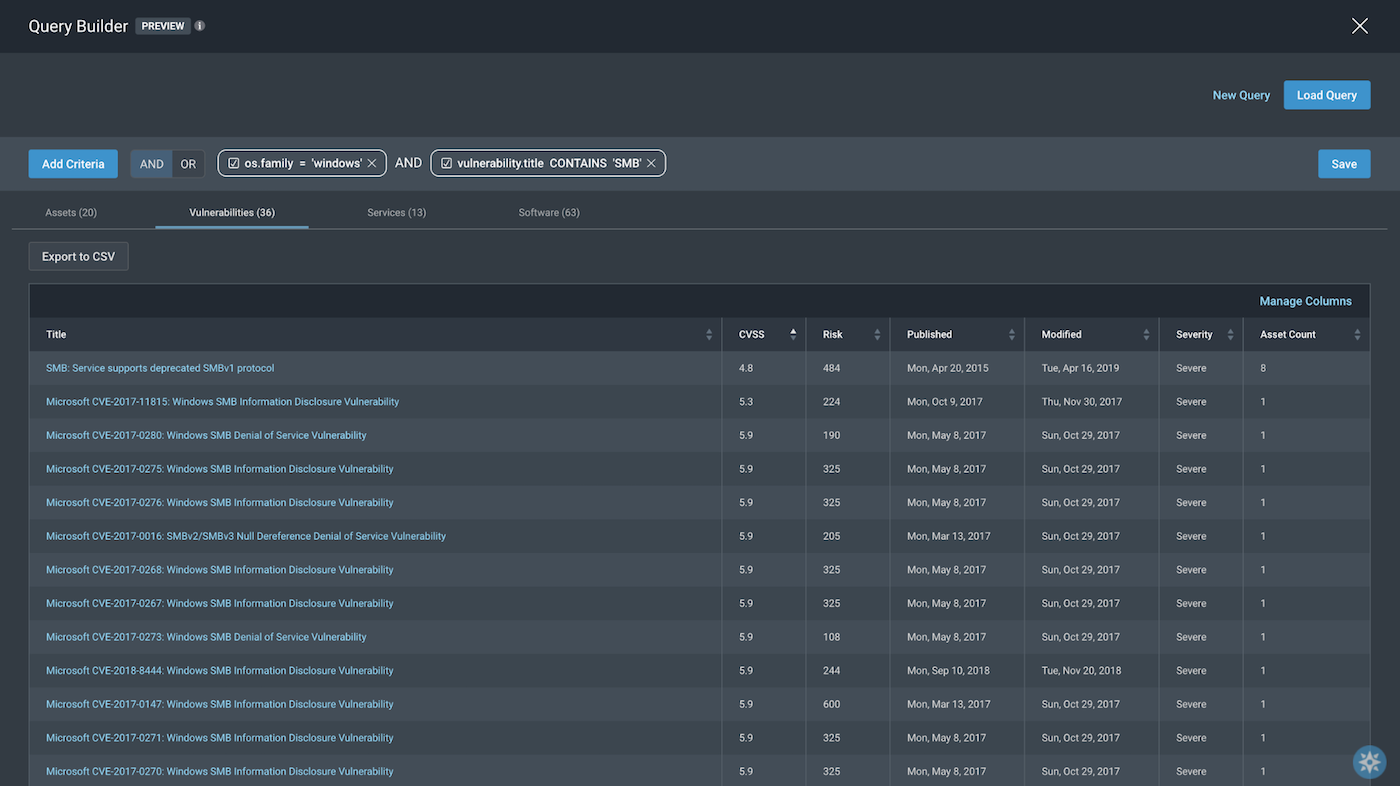
Task: Open the snowflake help widget icon
Action: click(x=1369, y=762)
